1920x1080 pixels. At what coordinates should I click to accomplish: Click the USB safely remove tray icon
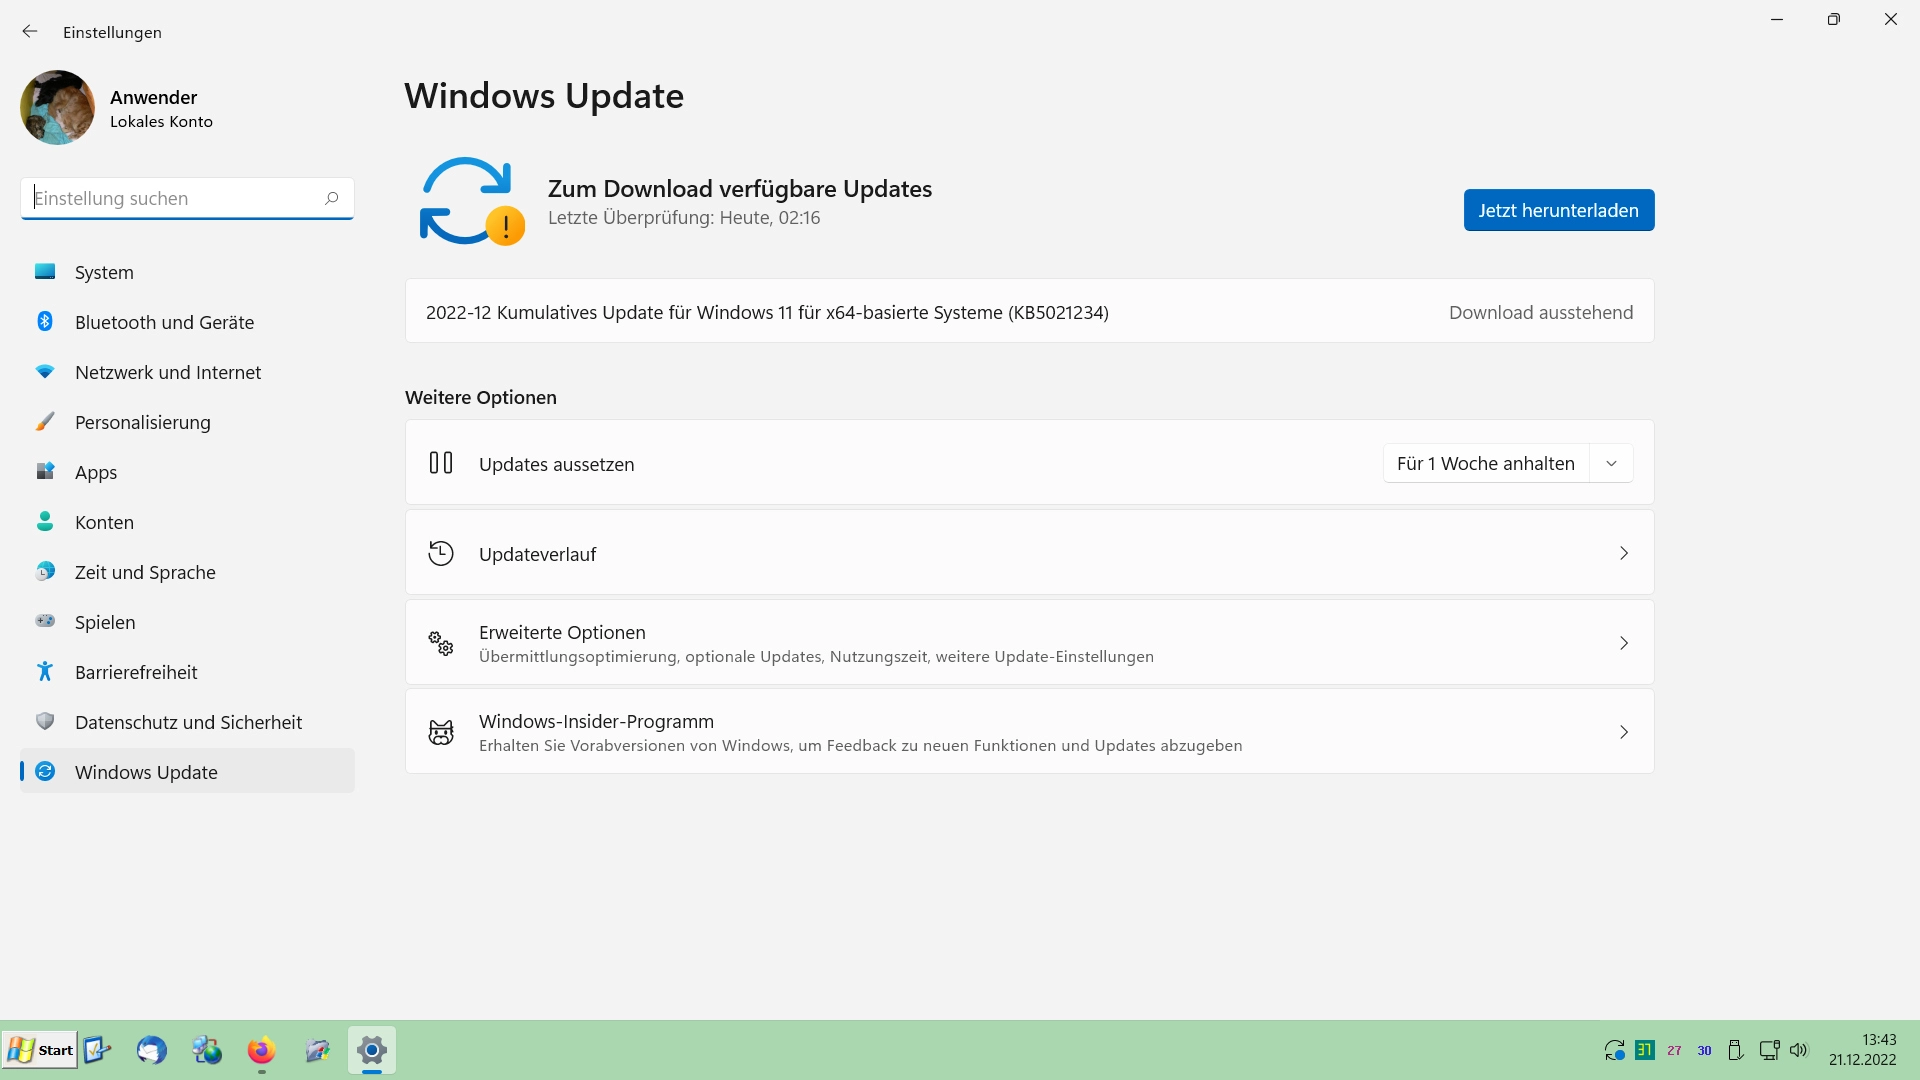pos(1736,1050)
